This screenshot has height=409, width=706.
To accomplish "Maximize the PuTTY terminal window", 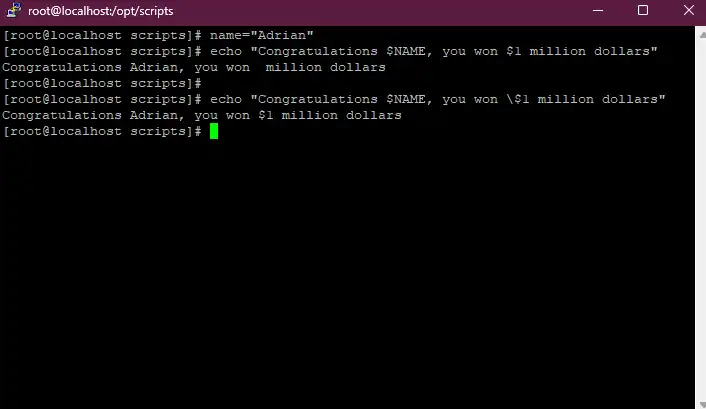I will pyautogui.click(x=643, y=10).
